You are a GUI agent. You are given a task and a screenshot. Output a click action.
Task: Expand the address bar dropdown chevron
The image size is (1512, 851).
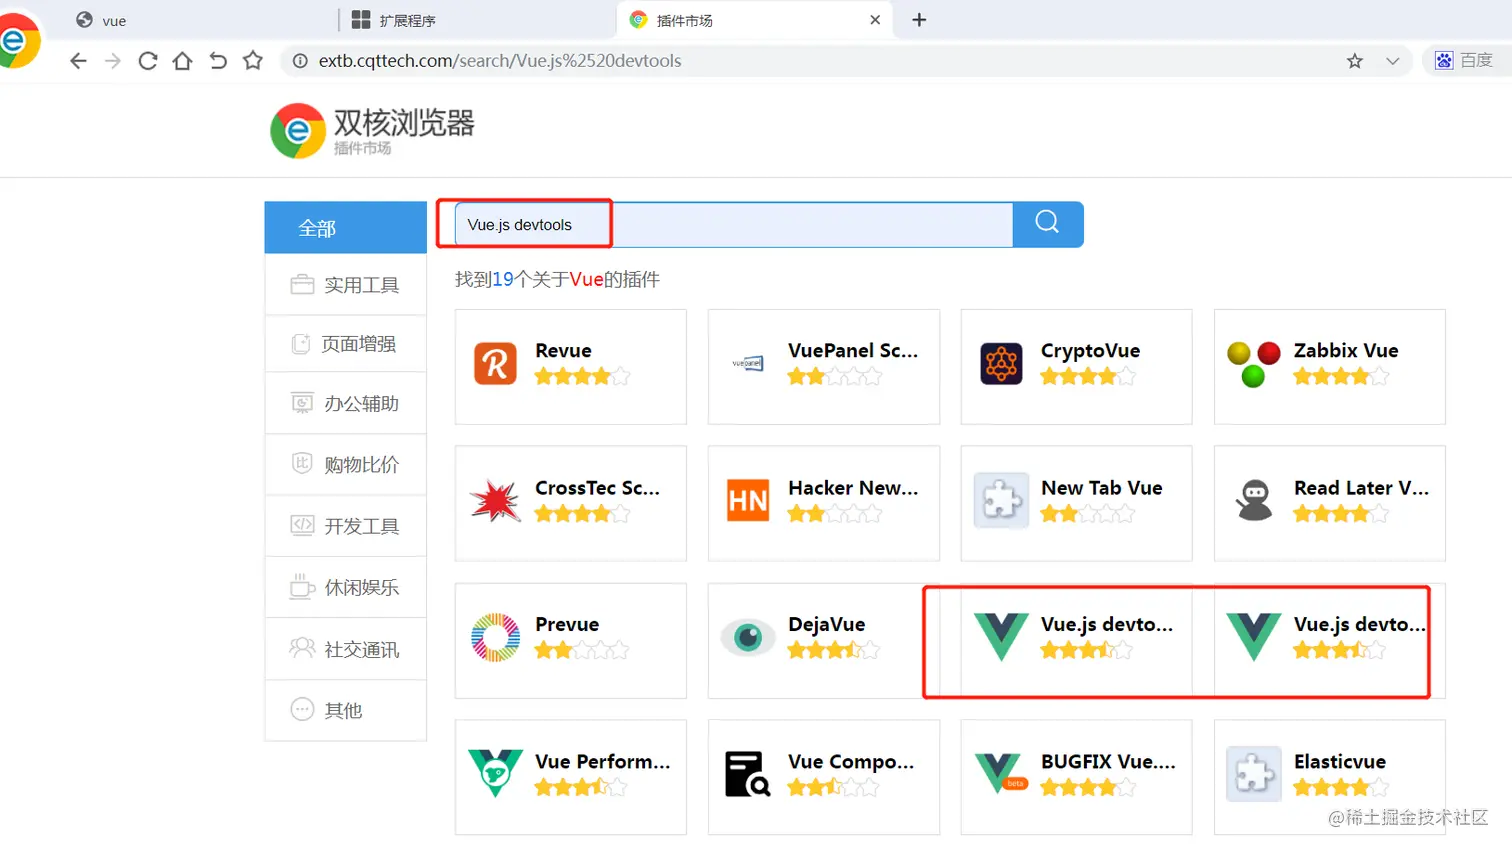(x=1392, y=61)
